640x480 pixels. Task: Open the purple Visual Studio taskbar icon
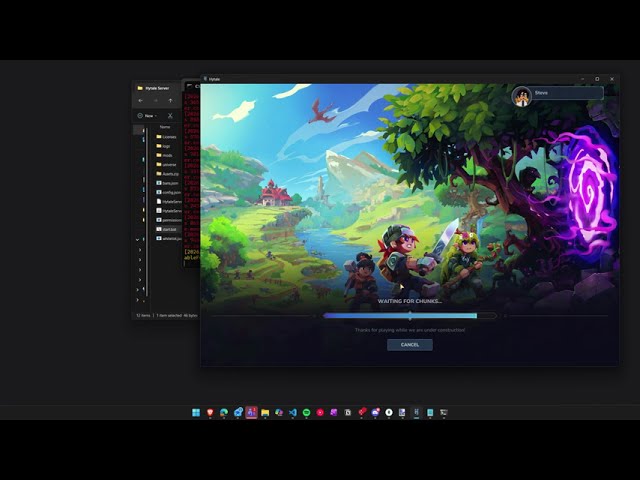pos(334,413)
